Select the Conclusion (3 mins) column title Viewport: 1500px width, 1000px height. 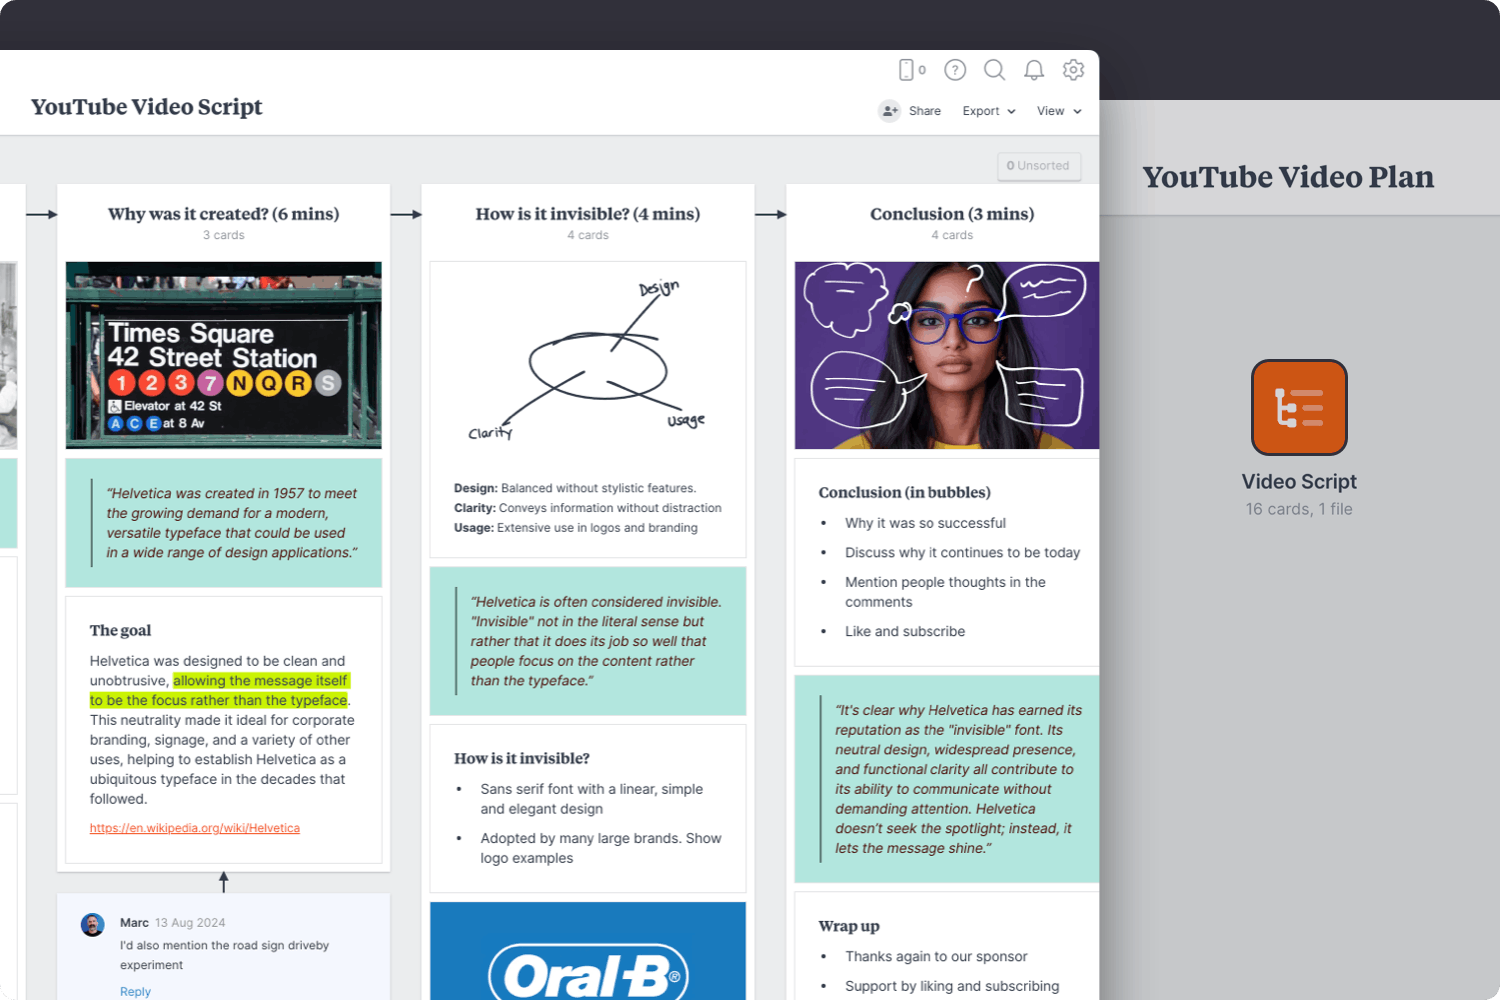click(952, 214)
